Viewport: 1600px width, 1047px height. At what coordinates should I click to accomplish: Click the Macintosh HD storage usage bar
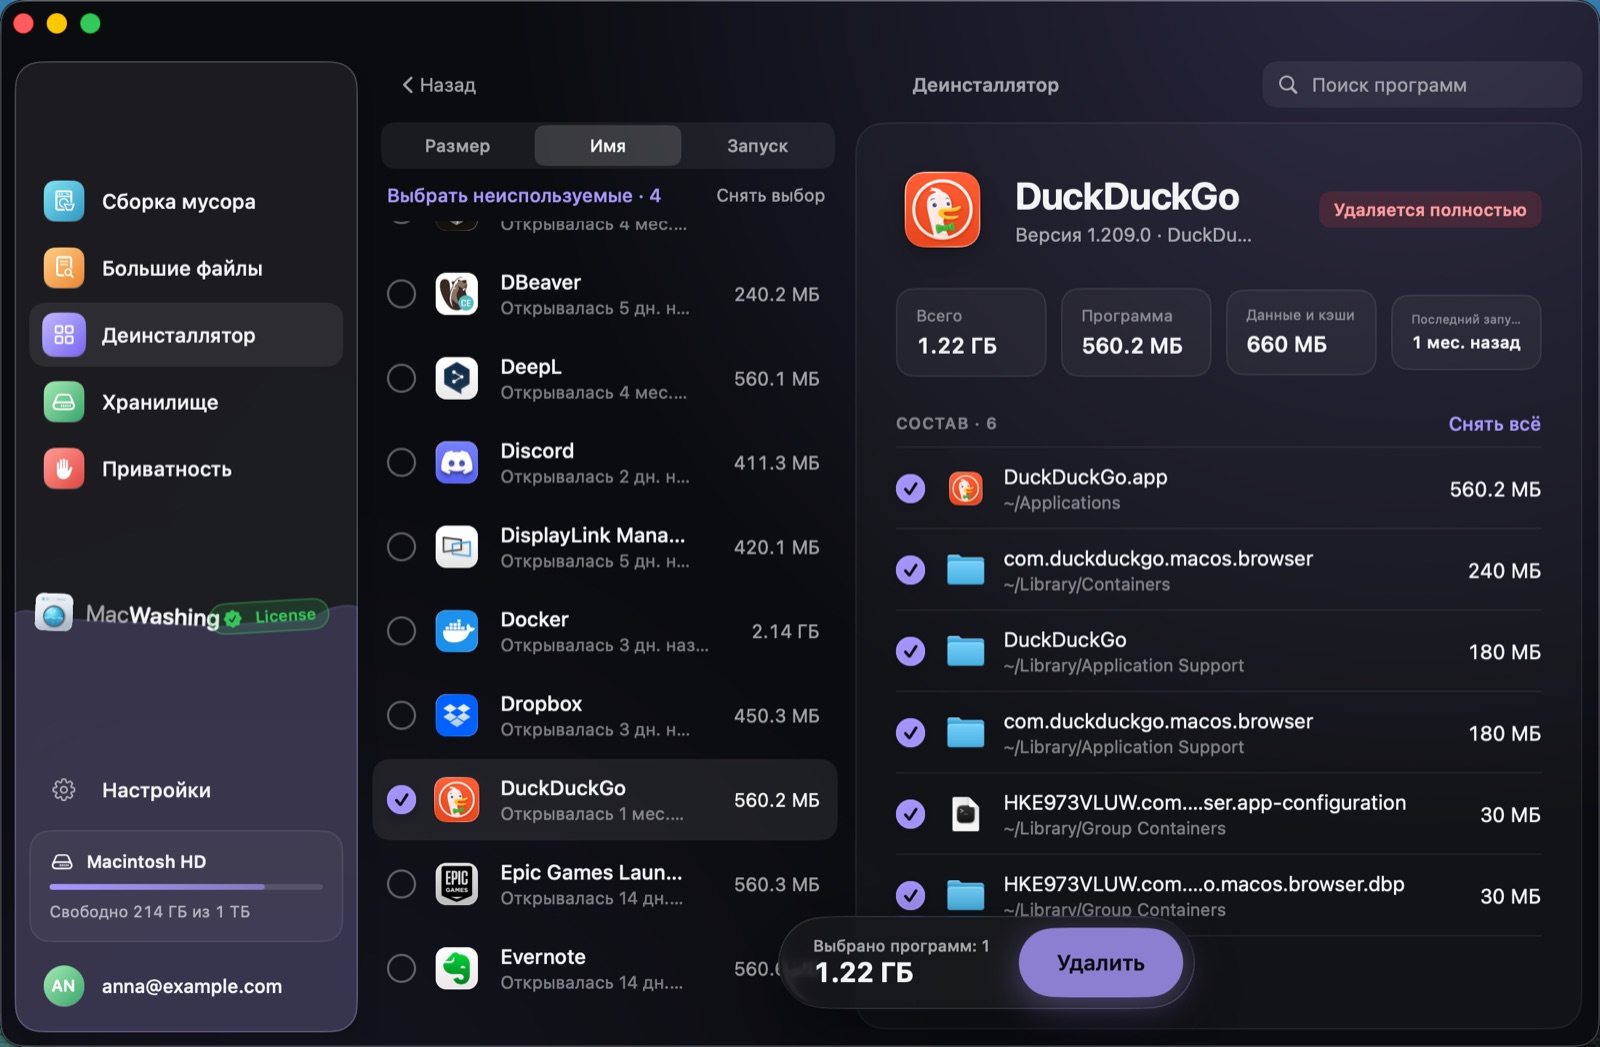(x=186, y=887)
